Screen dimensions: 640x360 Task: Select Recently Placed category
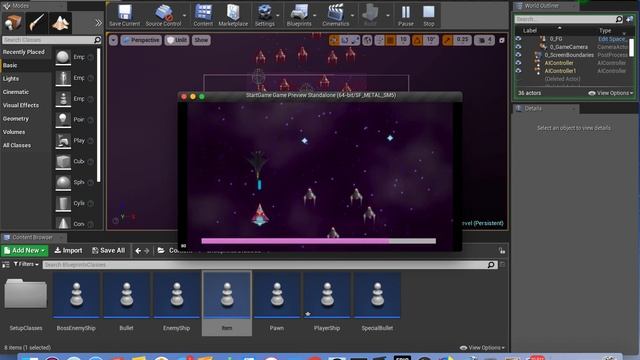click(24, 52)
